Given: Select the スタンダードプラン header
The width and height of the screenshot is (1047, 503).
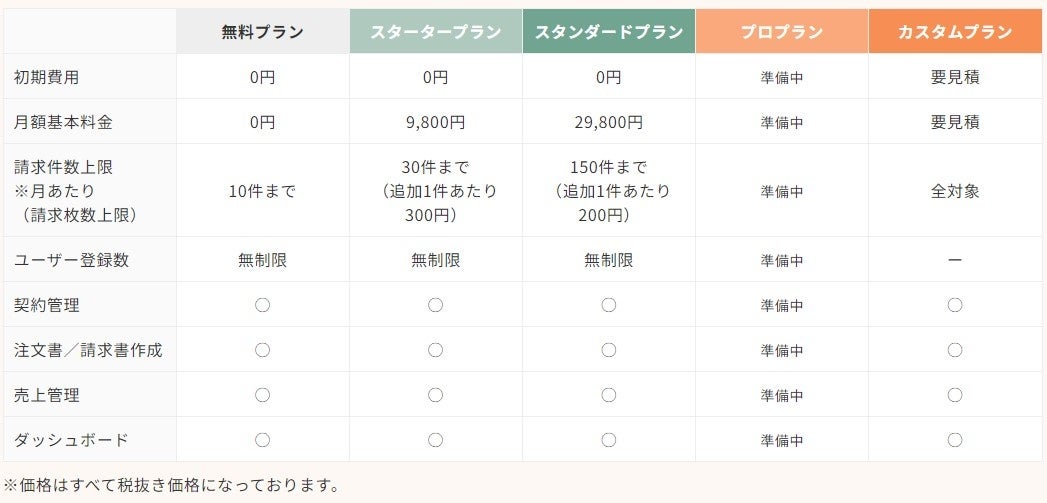Looking at the screenshot, I should tap(608, 32).
